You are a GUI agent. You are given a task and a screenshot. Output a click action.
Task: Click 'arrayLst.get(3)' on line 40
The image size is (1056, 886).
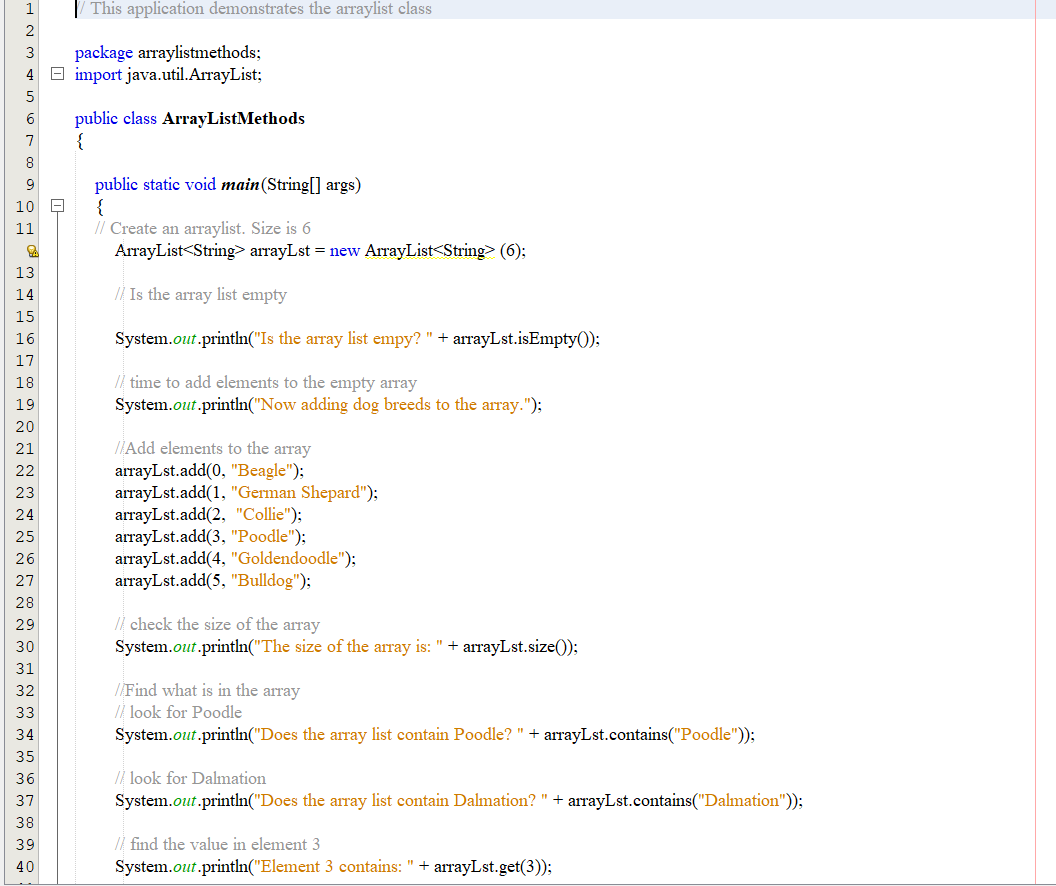pos(490,866)
